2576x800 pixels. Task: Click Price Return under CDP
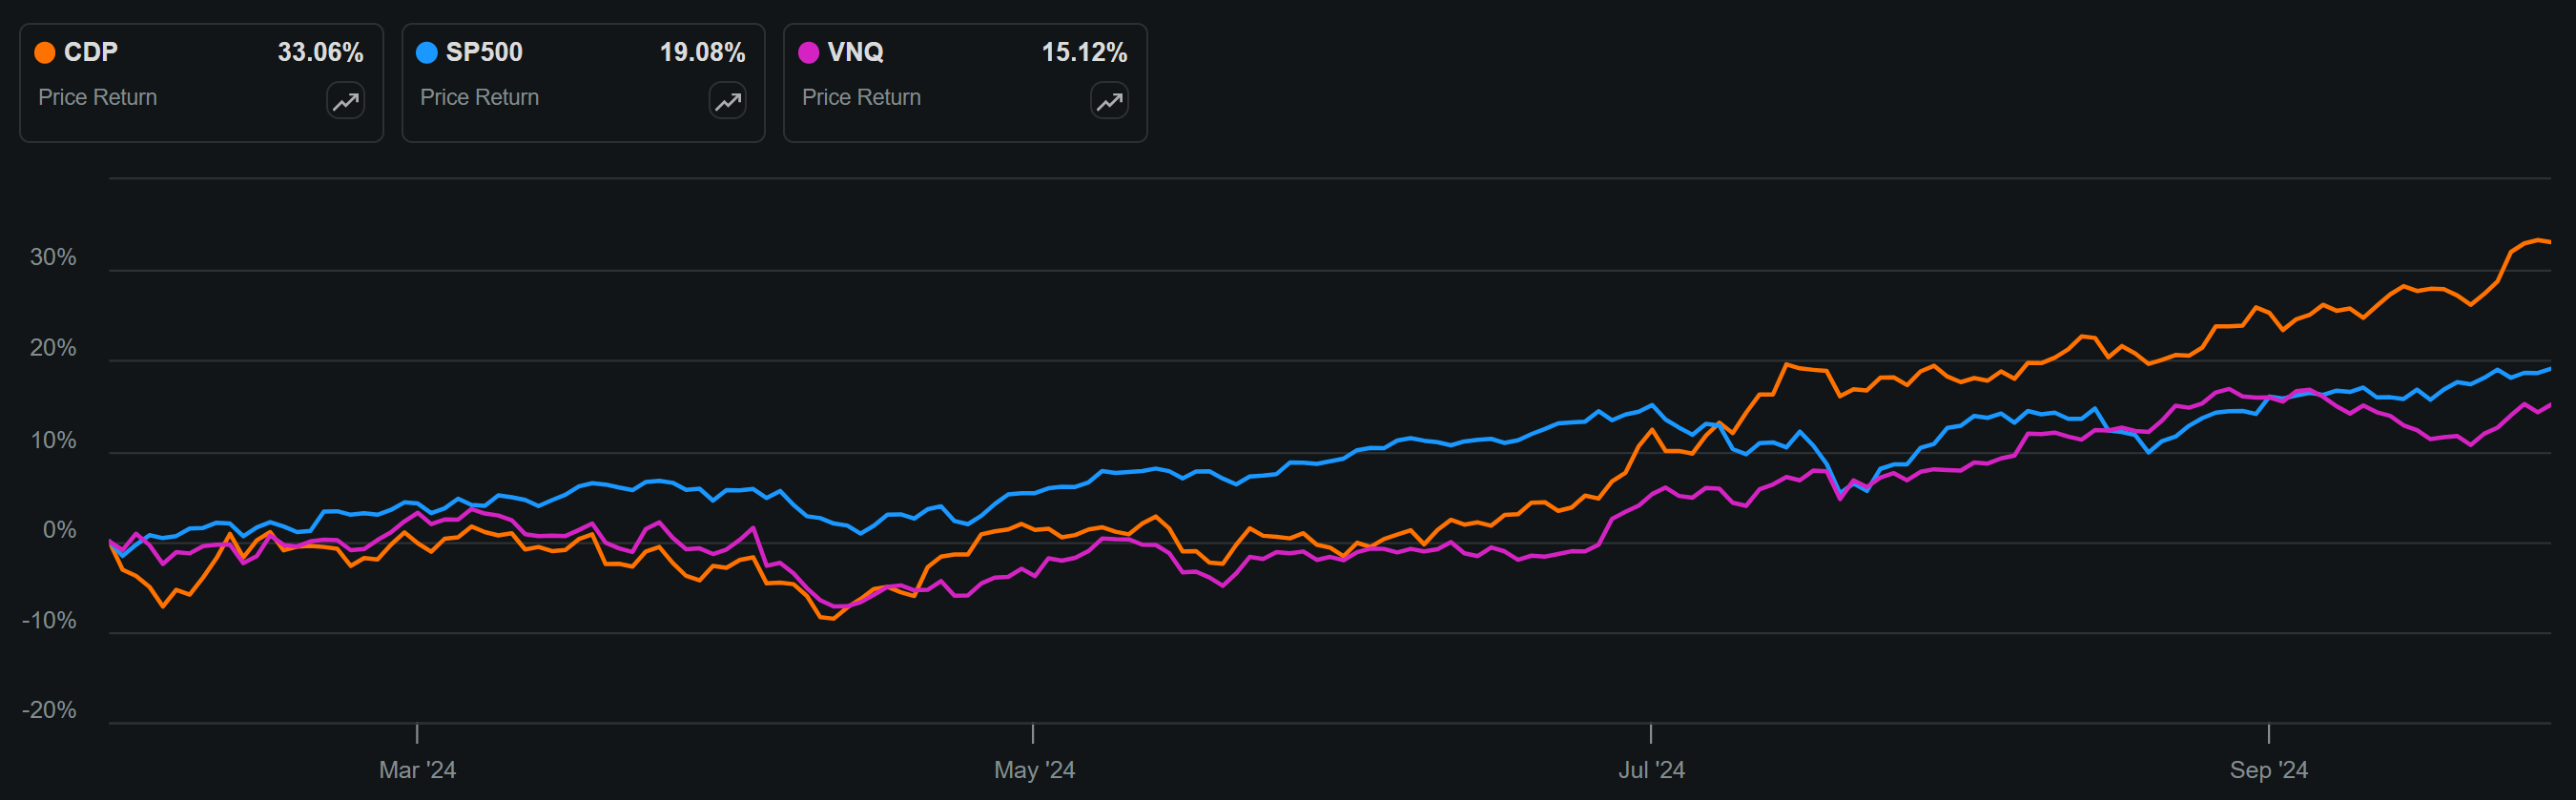coord(98,97)
